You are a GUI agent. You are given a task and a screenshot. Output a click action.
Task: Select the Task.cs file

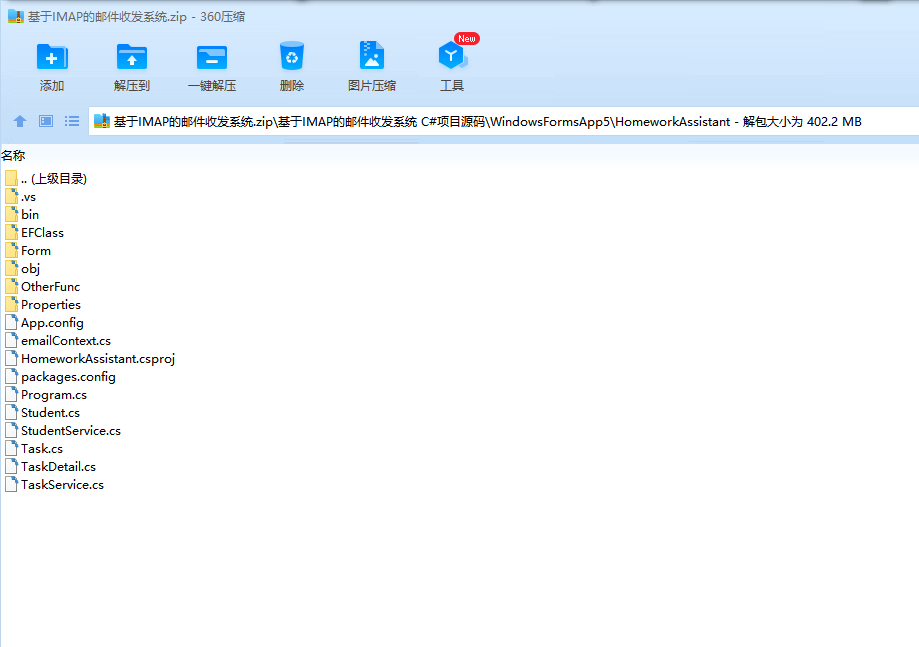[34, 449]
